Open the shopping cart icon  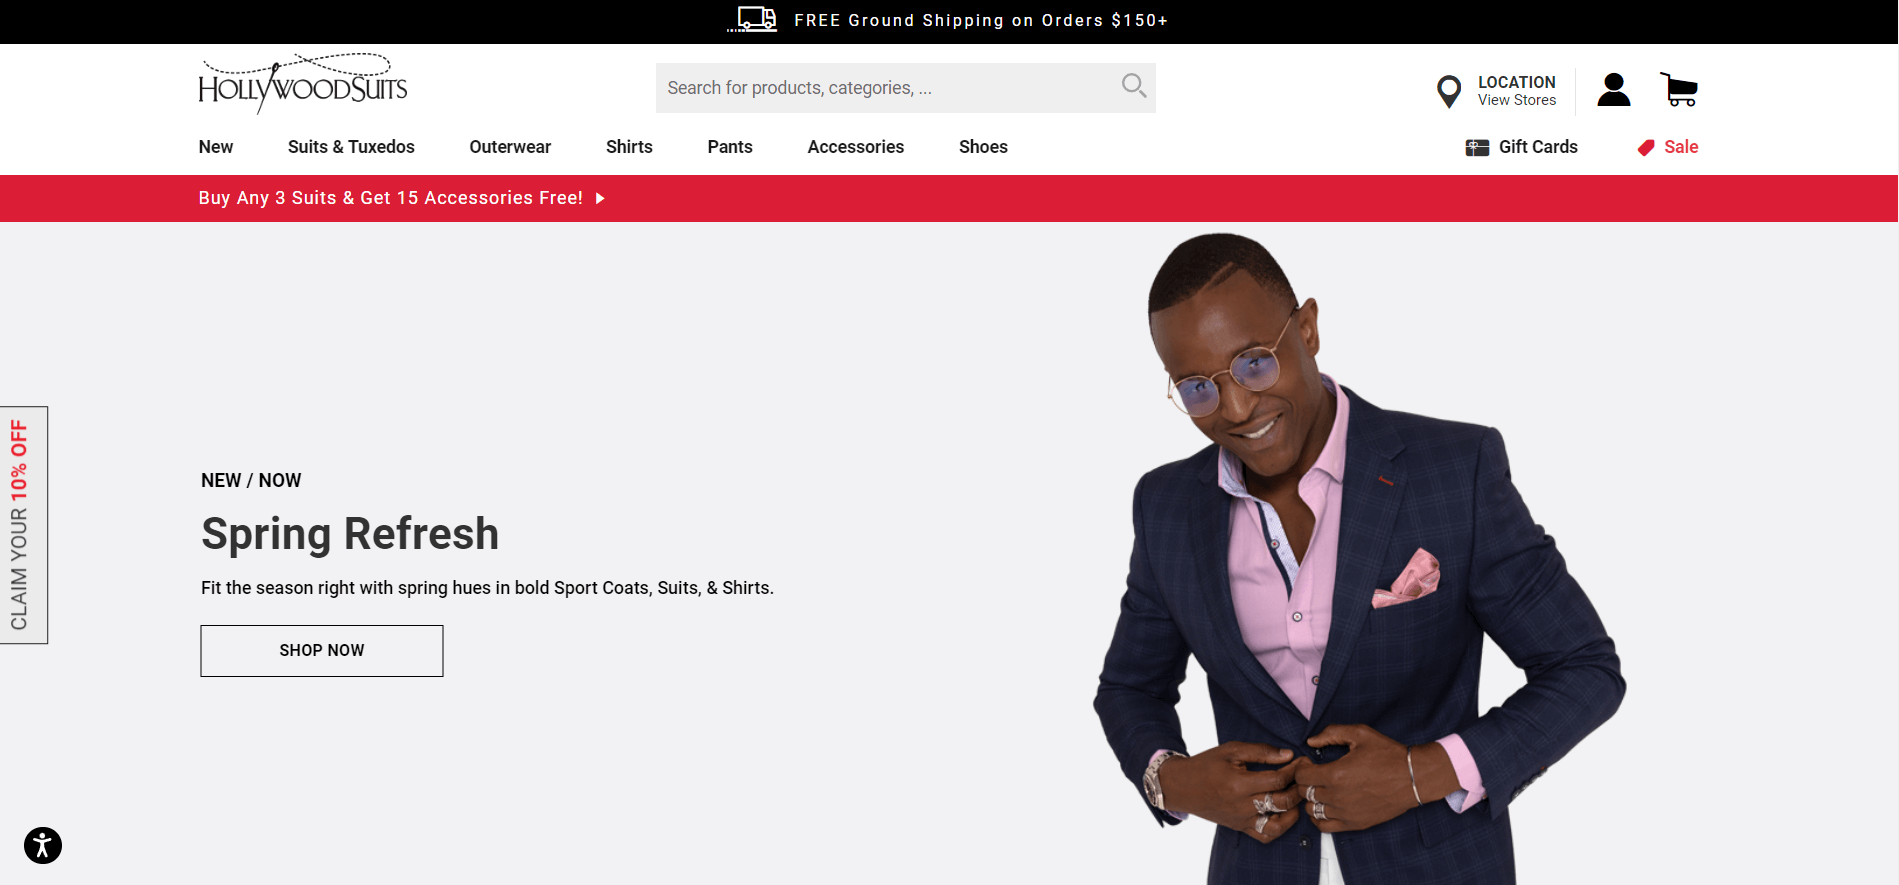pyautogui.click(x=1679, y=90)
